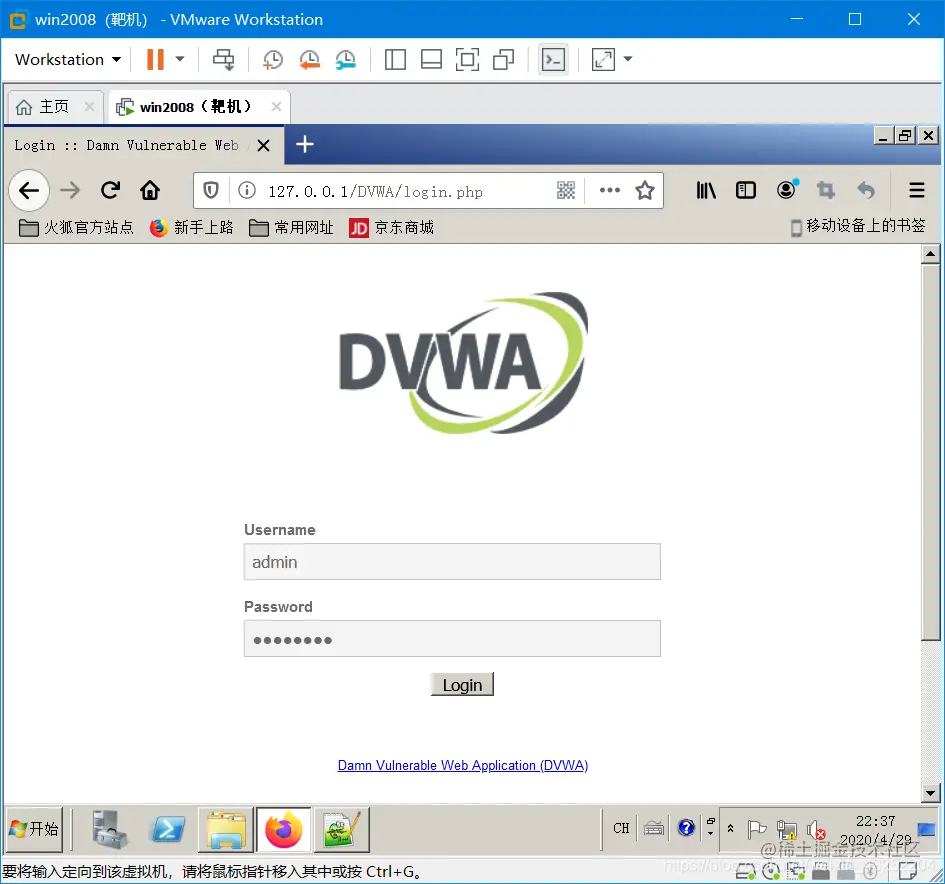Close the Firefox DVWA login tab
Viewport: 945px width, 884px height.
click(x=263, y=145)
